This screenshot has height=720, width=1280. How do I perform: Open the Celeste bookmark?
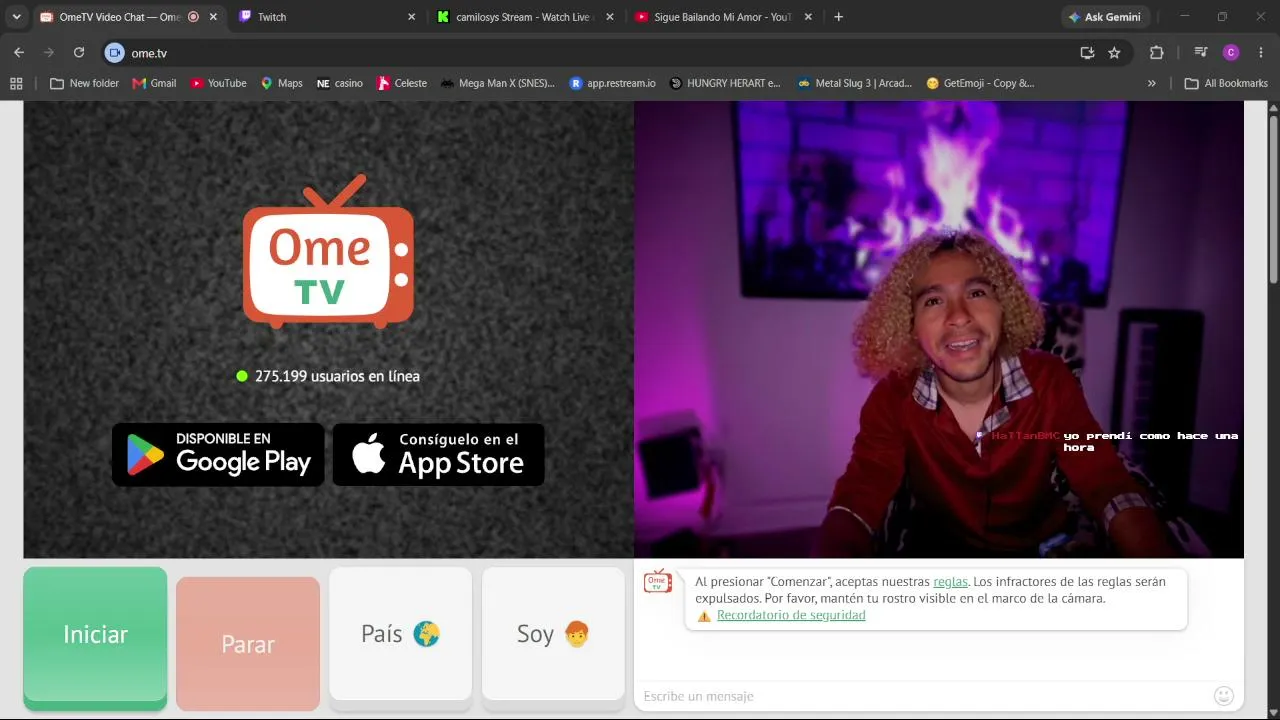tap(402, 83)
